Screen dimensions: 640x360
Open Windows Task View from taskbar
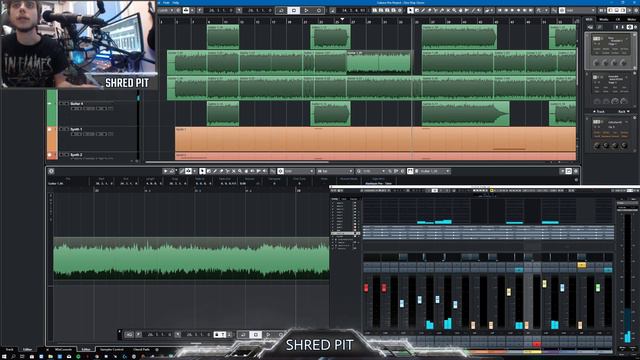[22, 356]
